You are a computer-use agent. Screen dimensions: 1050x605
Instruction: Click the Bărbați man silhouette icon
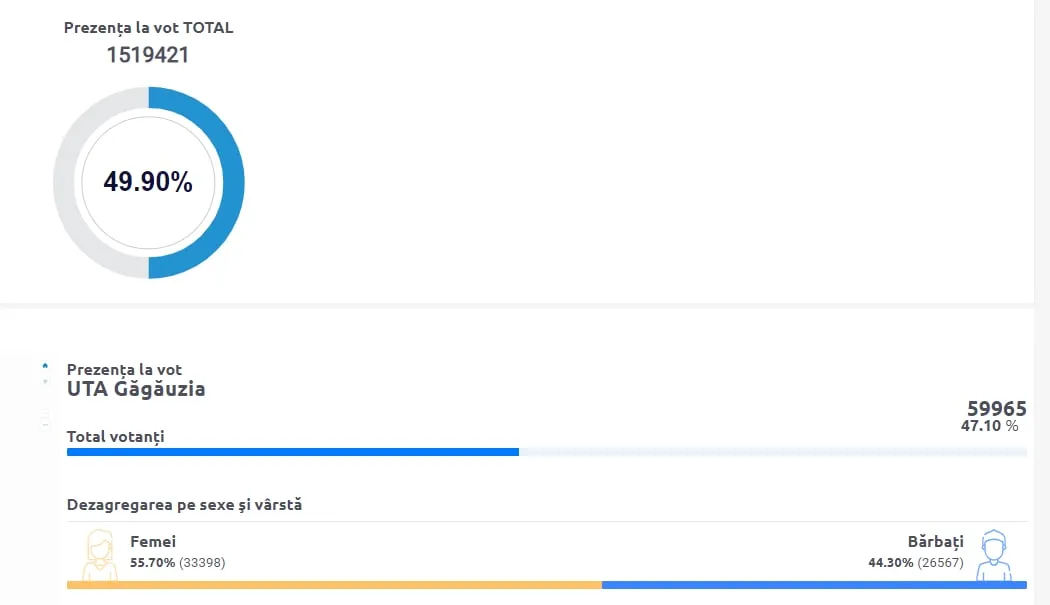pyautogui.click(x=994, y=555)
